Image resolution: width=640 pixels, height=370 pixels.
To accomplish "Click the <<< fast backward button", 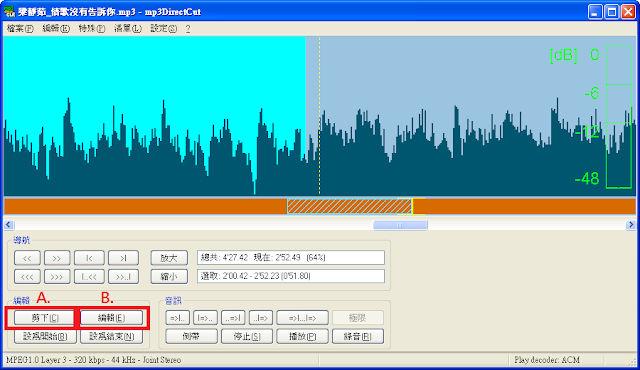I will 27,277.
